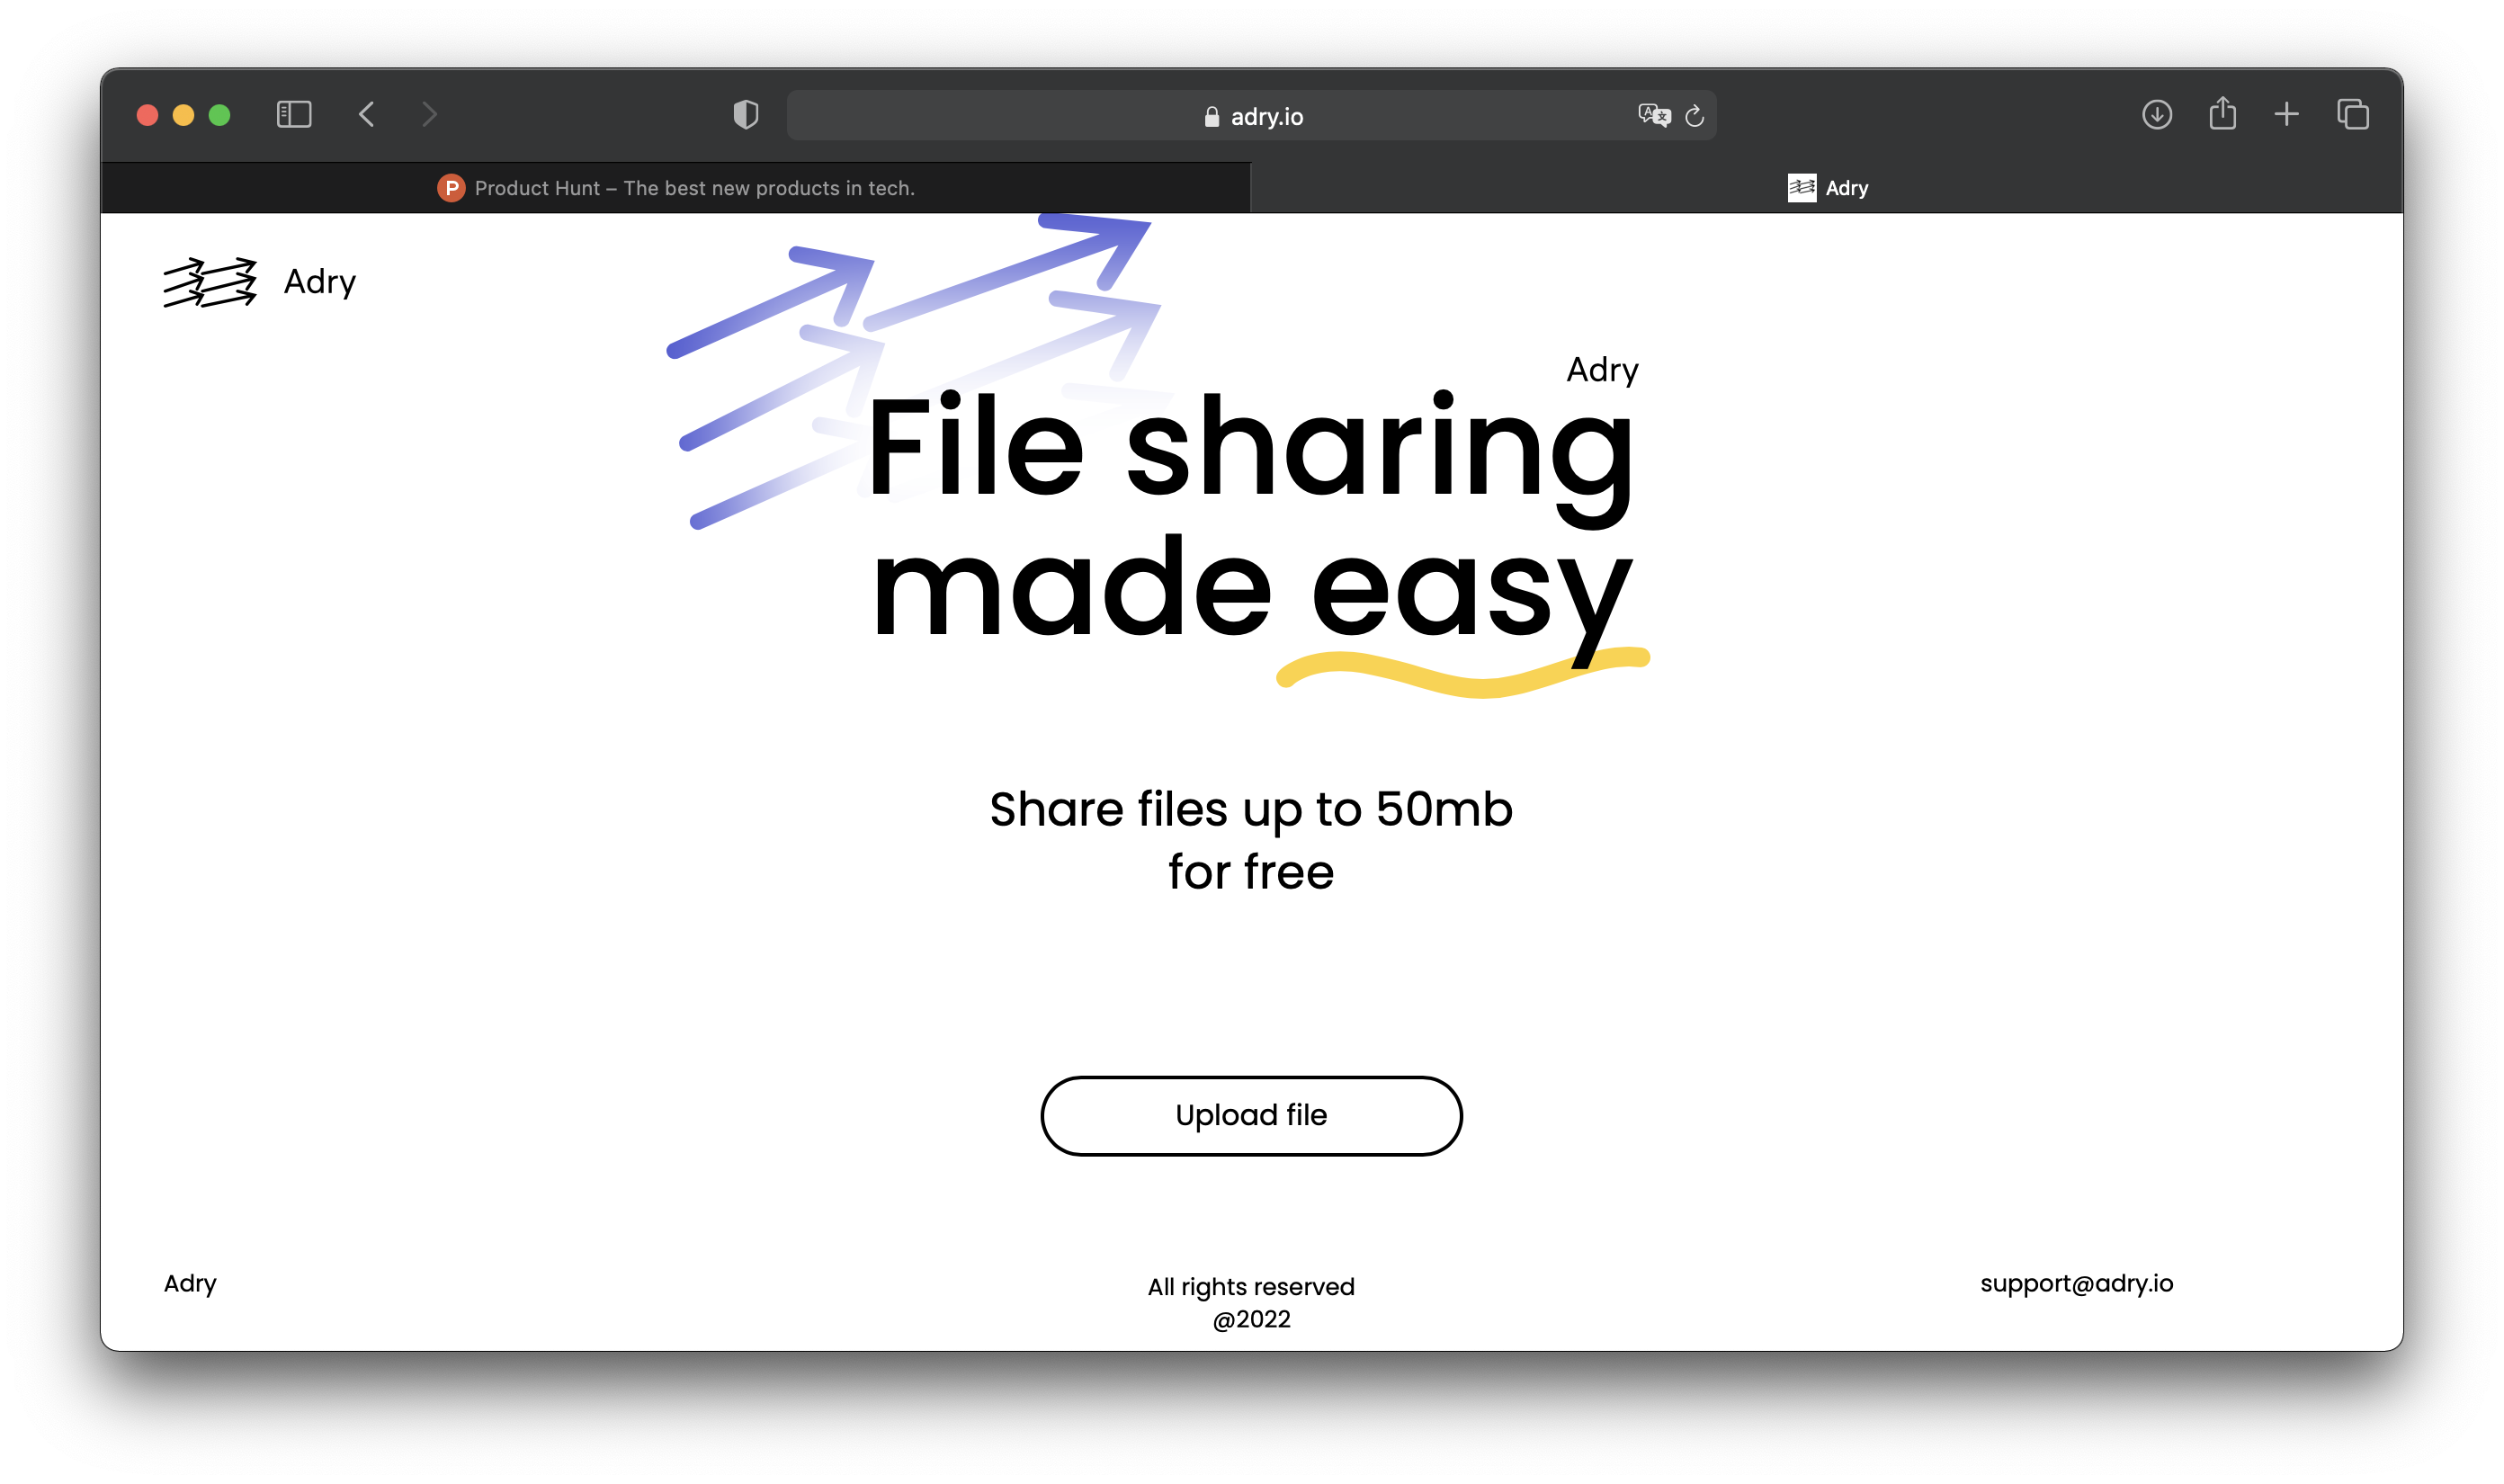Click the adry.io address bar
Screen dimensions: 2504x1484
pyautogui.click(x=1250, y=116)
